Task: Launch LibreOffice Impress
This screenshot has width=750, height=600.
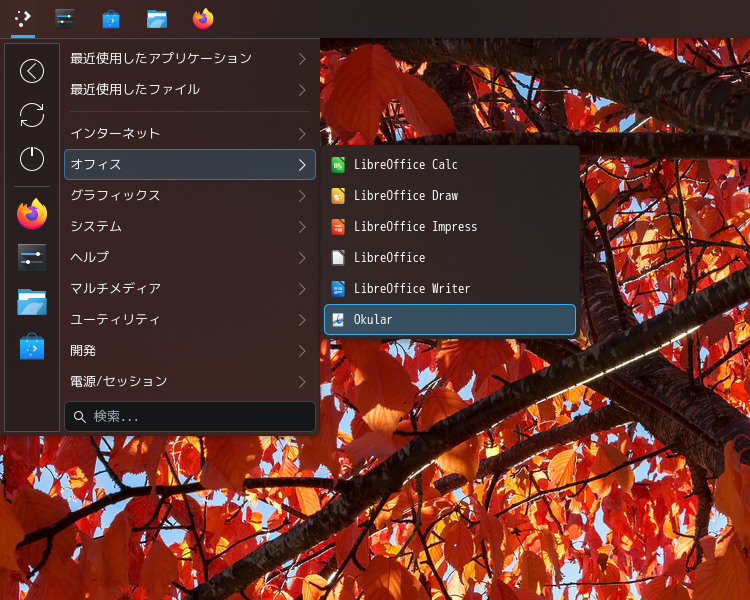Action: coord(450,226)
